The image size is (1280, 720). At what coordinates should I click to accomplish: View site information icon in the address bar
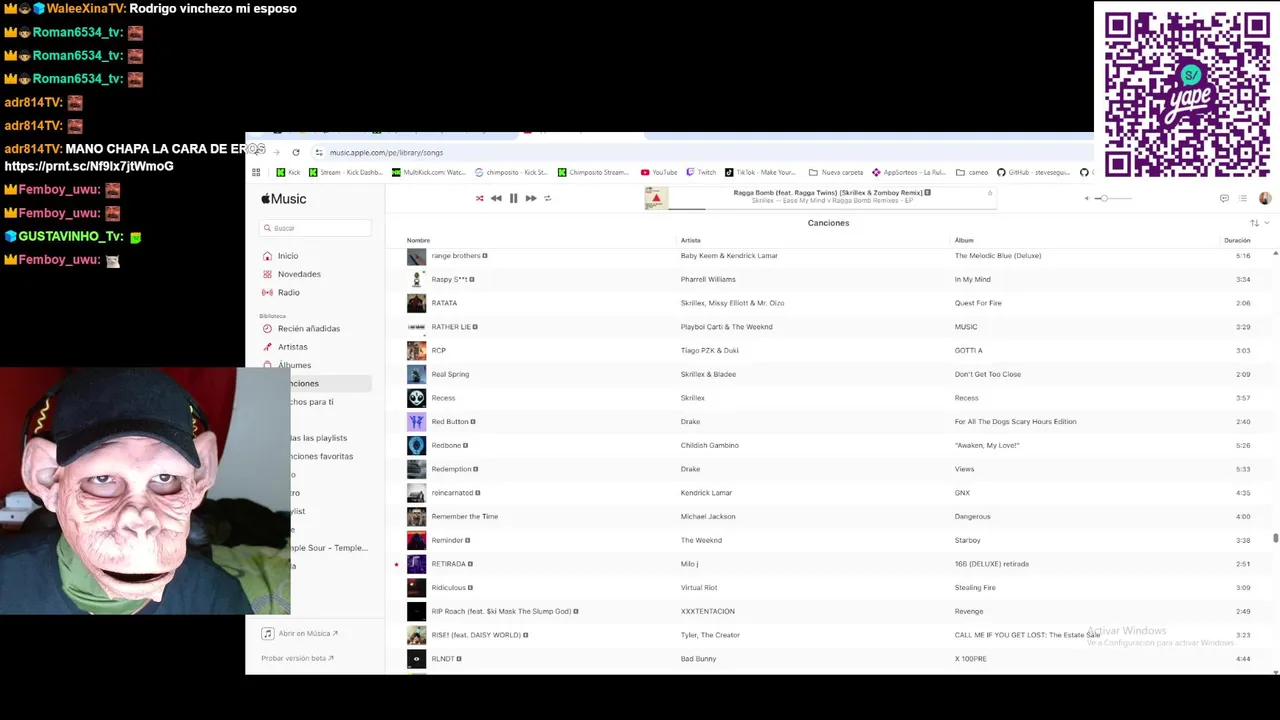[318, 152]
